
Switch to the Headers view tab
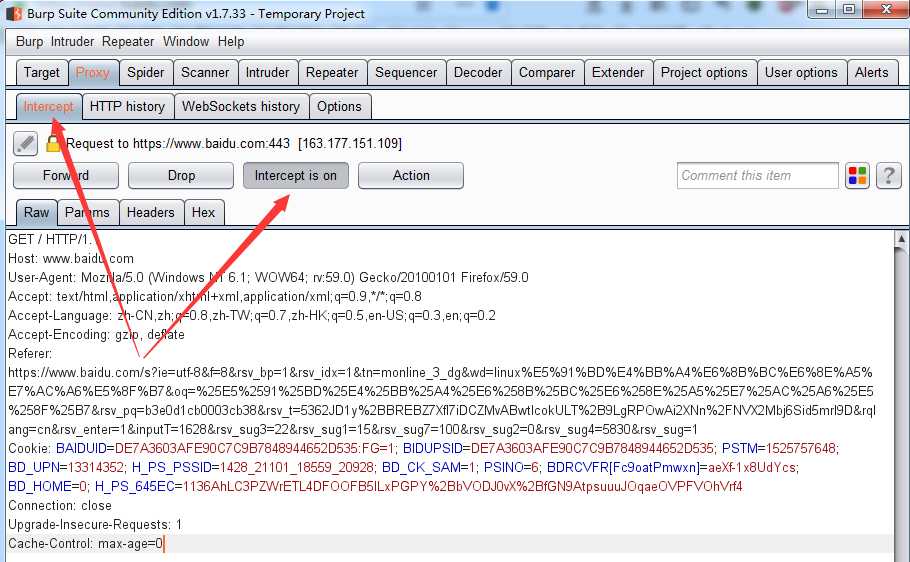pyautogui.click(x=150, y=212)
